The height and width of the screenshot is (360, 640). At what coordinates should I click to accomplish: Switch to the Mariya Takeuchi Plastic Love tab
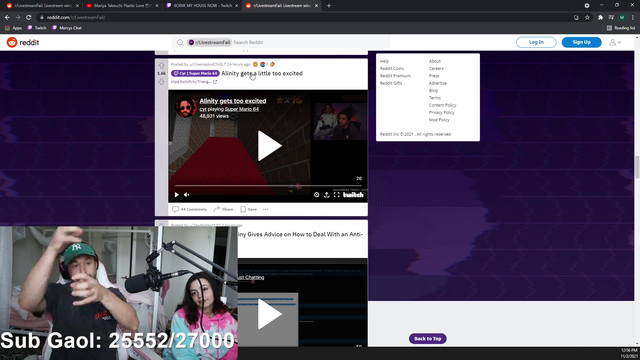122,6
